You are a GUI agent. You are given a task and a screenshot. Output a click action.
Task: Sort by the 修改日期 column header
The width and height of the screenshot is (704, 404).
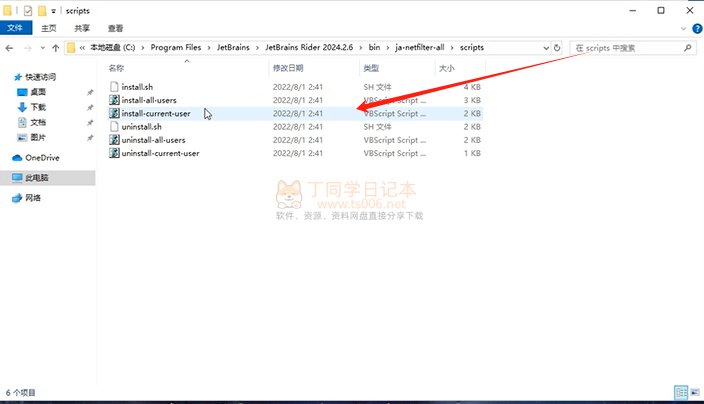288,68
